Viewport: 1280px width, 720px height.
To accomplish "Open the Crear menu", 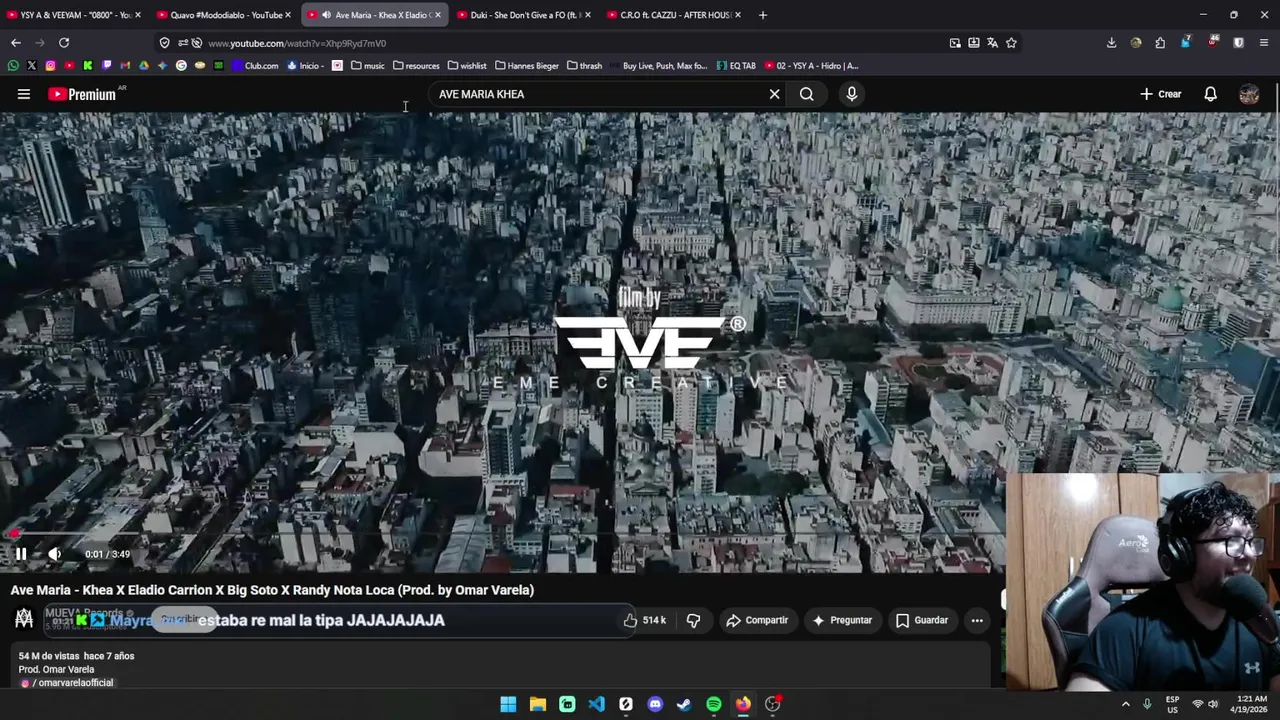I will click(x=1161, y=94).
